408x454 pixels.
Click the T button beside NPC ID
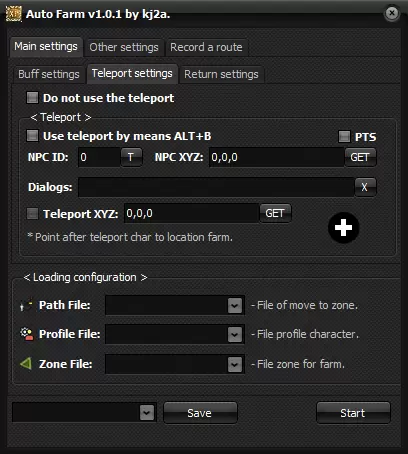131,157
